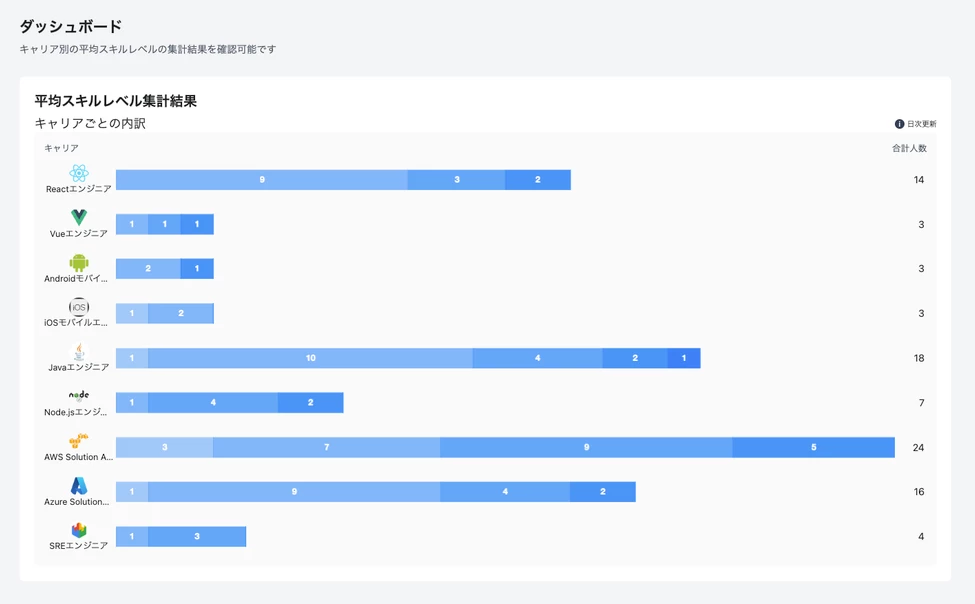Click the Java coffee cup icon

[79, 351]
